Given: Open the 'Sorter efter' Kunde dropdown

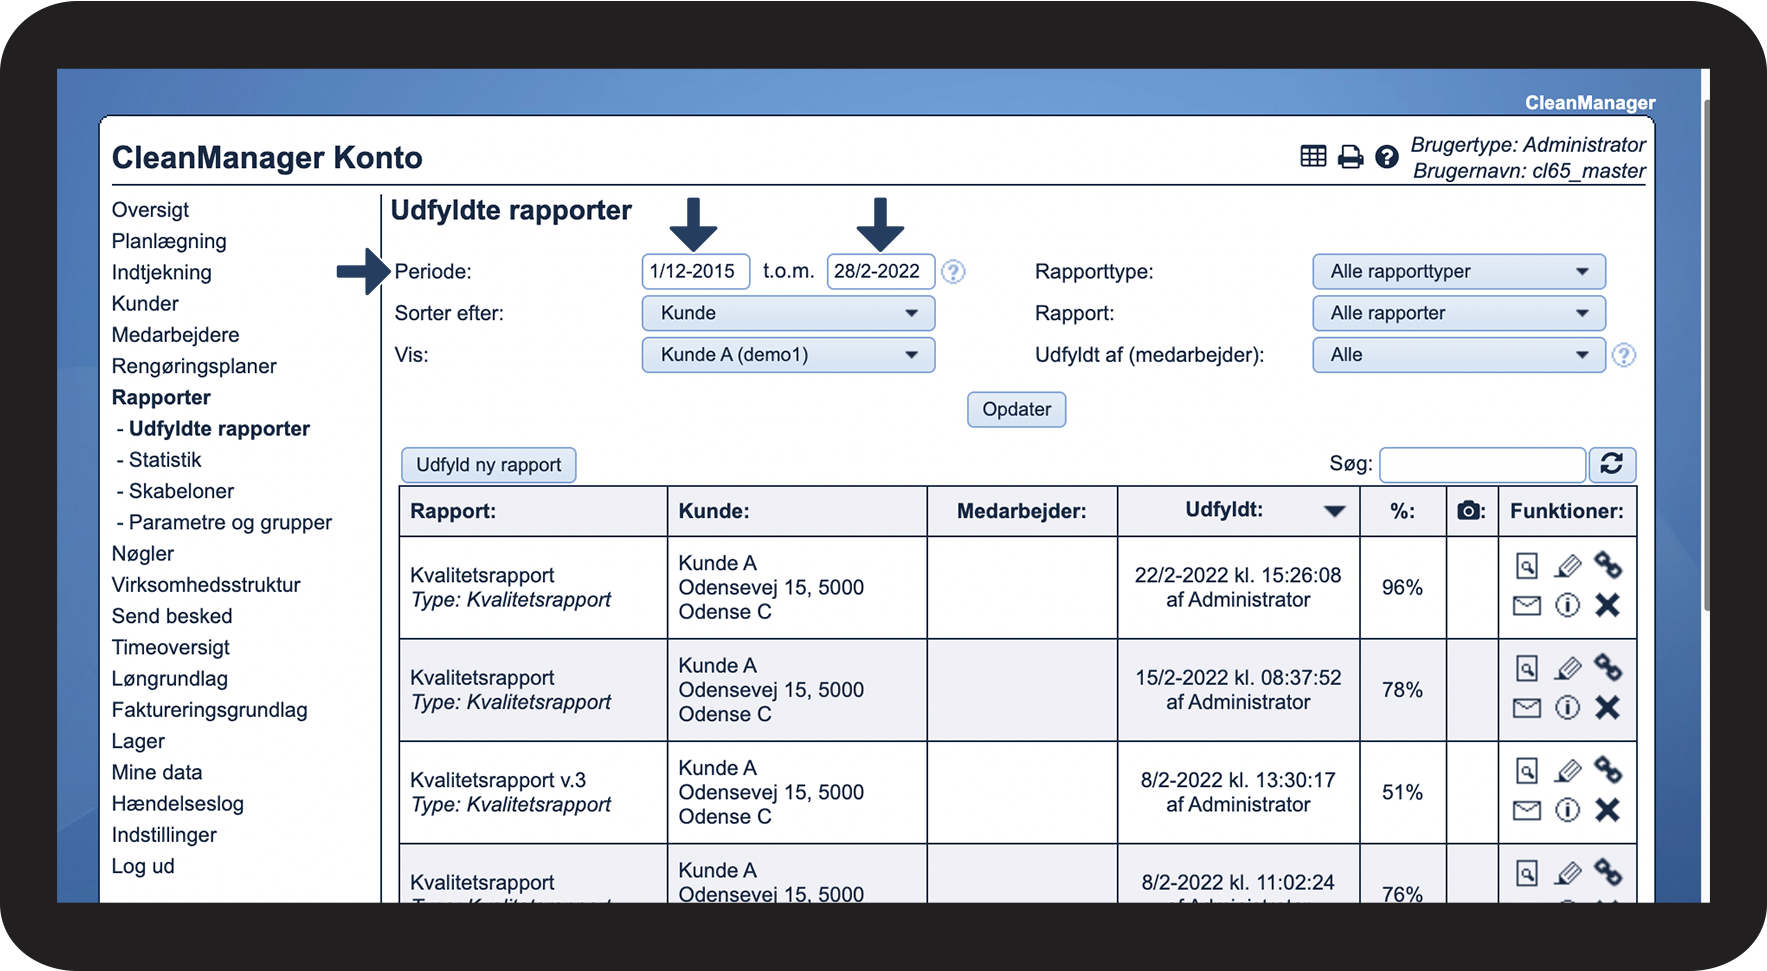Looking at the screenshot, I should 788,313.
